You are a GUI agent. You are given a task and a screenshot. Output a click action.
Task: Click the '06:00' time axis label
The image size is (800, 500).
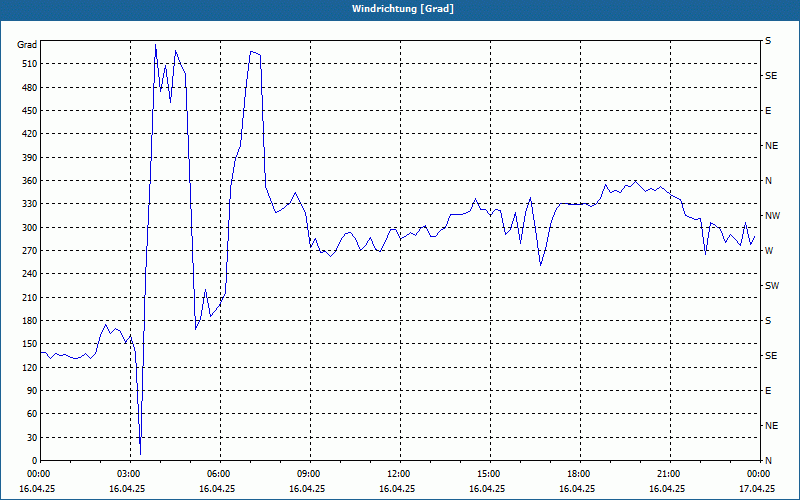[220, 474]
